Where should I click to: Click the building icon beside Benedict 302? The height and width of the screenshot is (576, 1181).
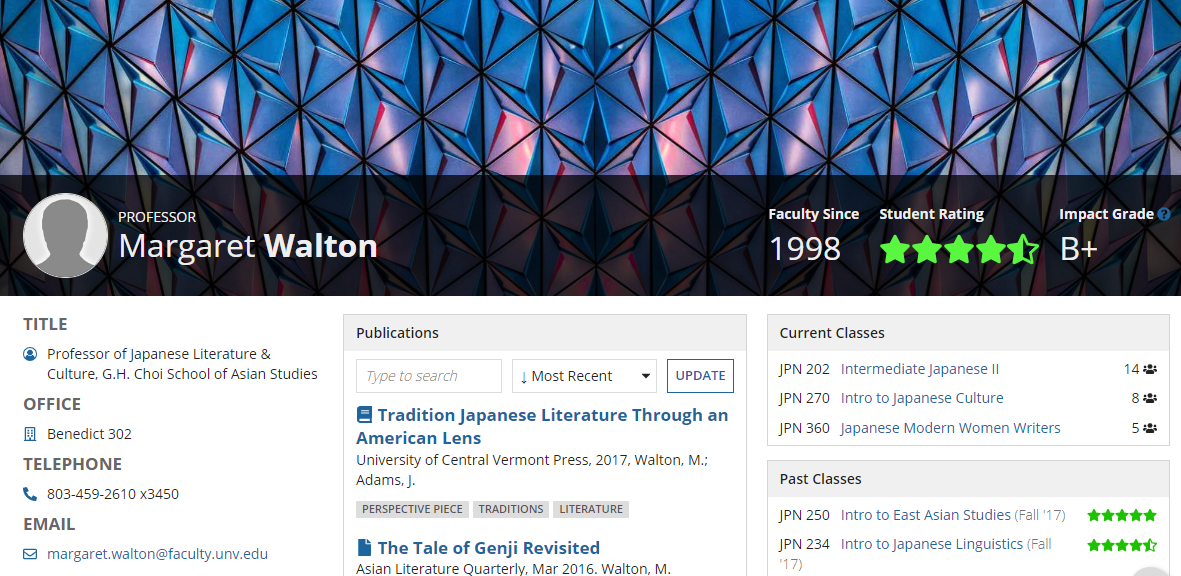click(30, 434)
